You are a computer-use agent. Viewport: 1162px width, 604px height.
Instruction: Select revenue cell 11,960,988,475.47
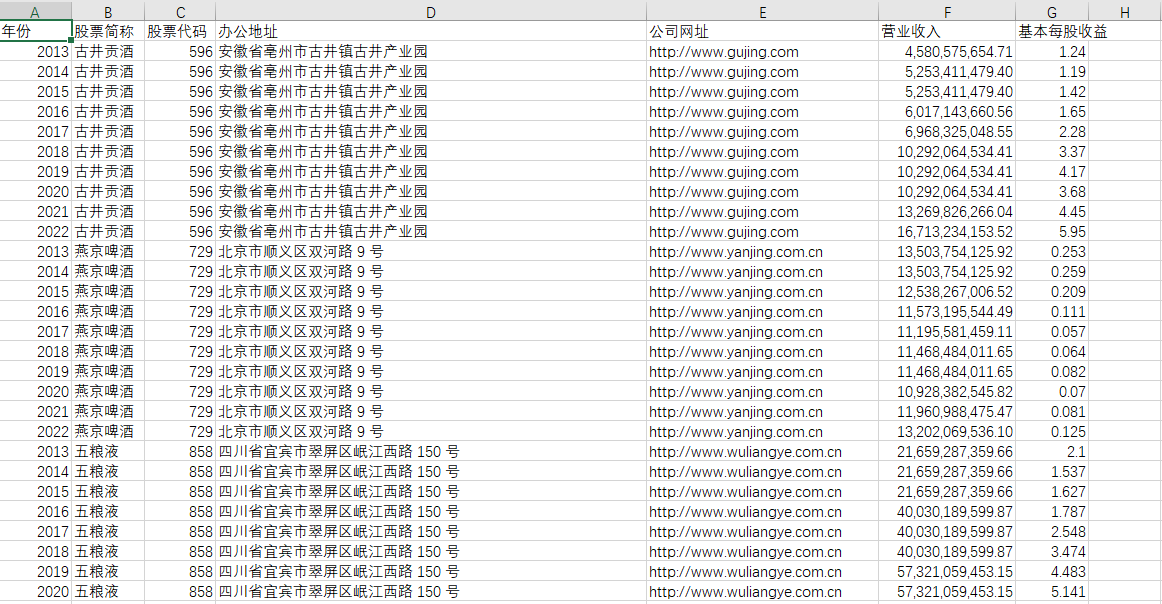947,412
